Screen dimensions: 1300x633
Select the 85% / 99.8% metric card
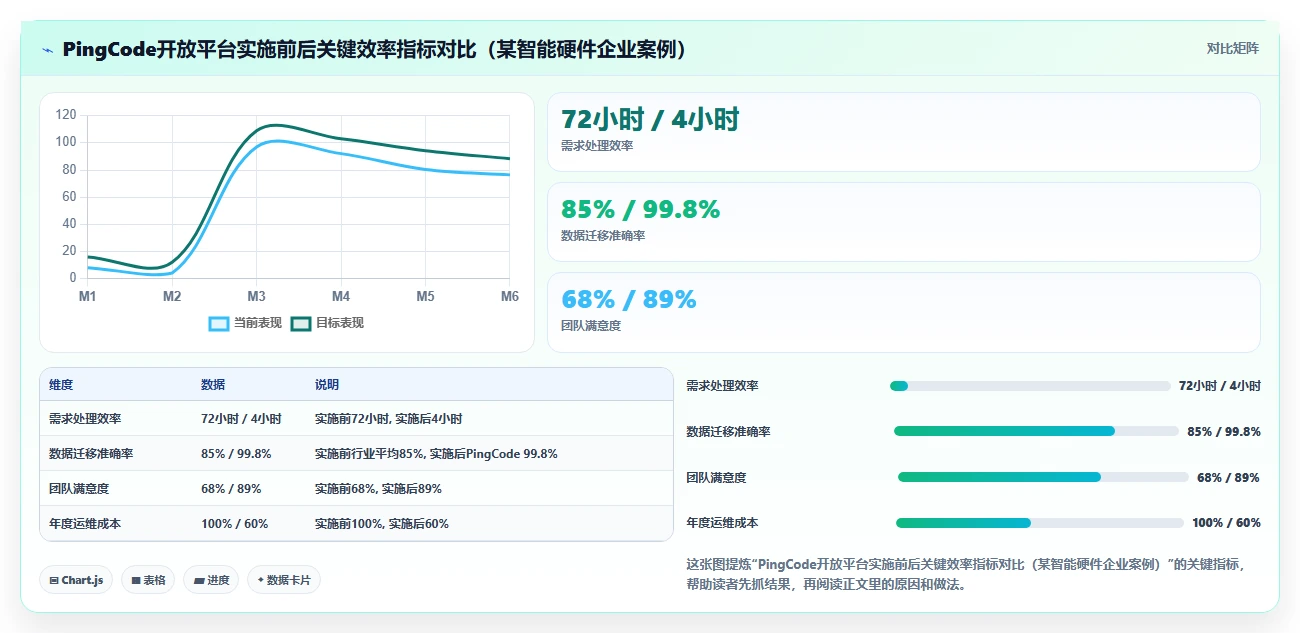(x=904, y=222)
